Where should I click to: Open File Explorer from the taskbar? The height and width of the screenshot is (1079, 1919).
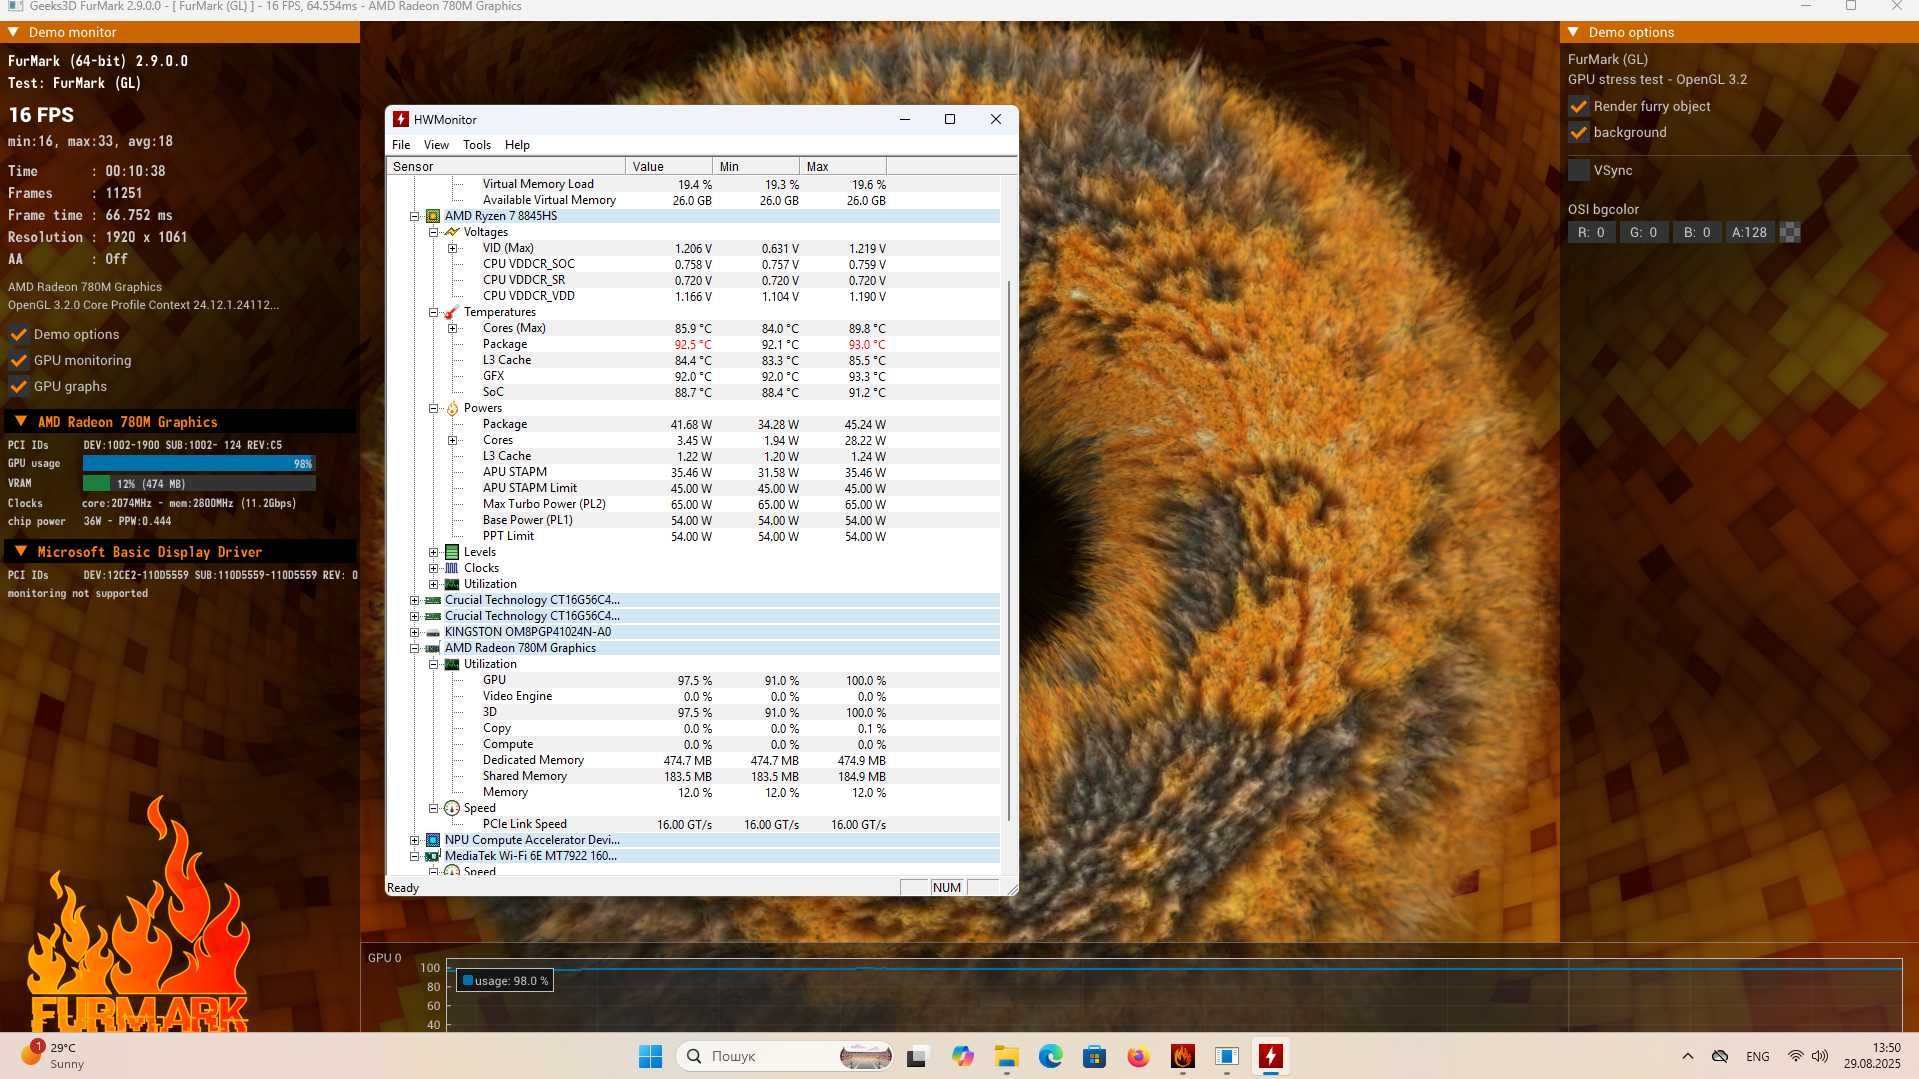click(1006, 1056)
